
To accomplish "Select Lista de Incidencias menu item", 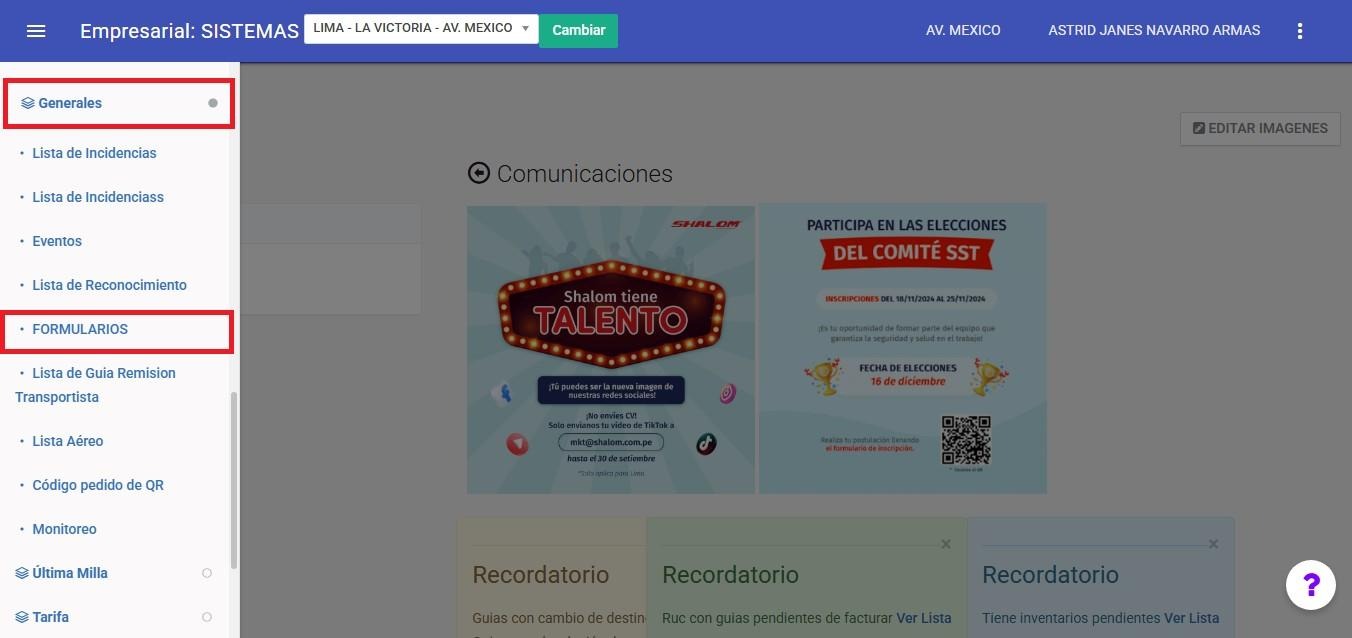I will (94, 153).
